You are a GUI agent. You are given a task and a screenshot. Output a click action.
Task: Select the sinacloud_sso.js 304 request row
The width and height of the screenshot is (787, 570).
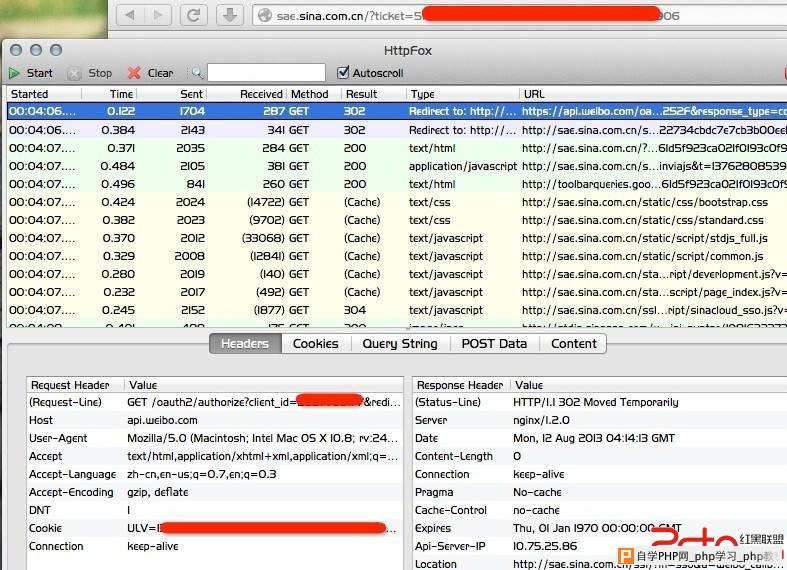coord(397,310)
